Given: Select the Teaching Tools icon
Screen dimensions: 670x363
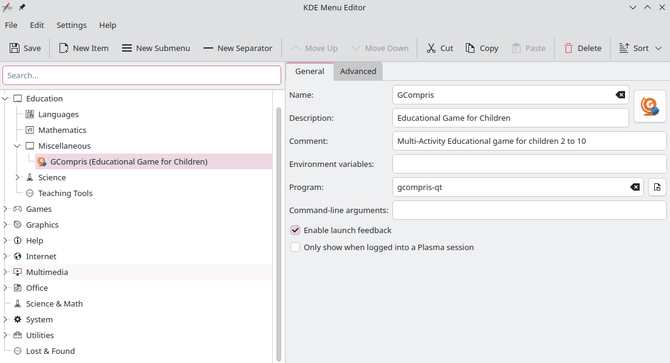Looking at the screenshot, I should point(29,193).
